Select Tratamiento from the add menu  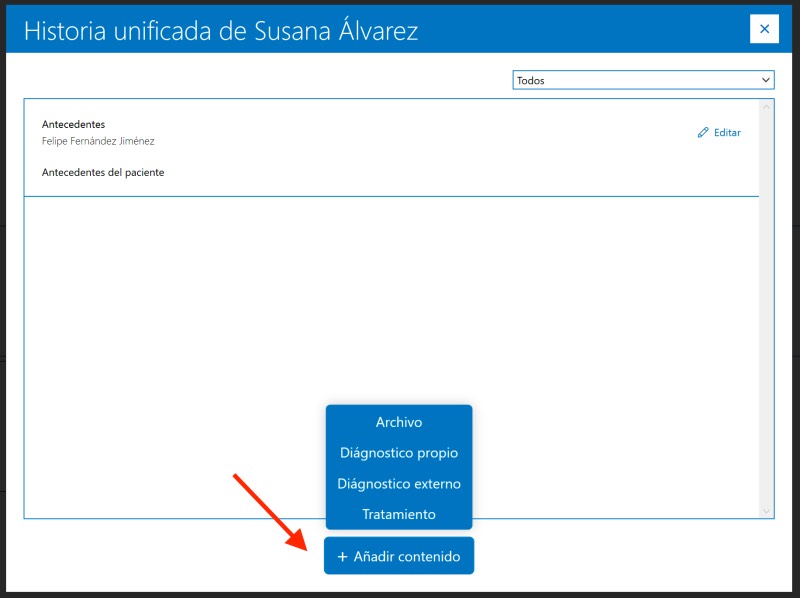pyautogui.click(x=398, y=514)
